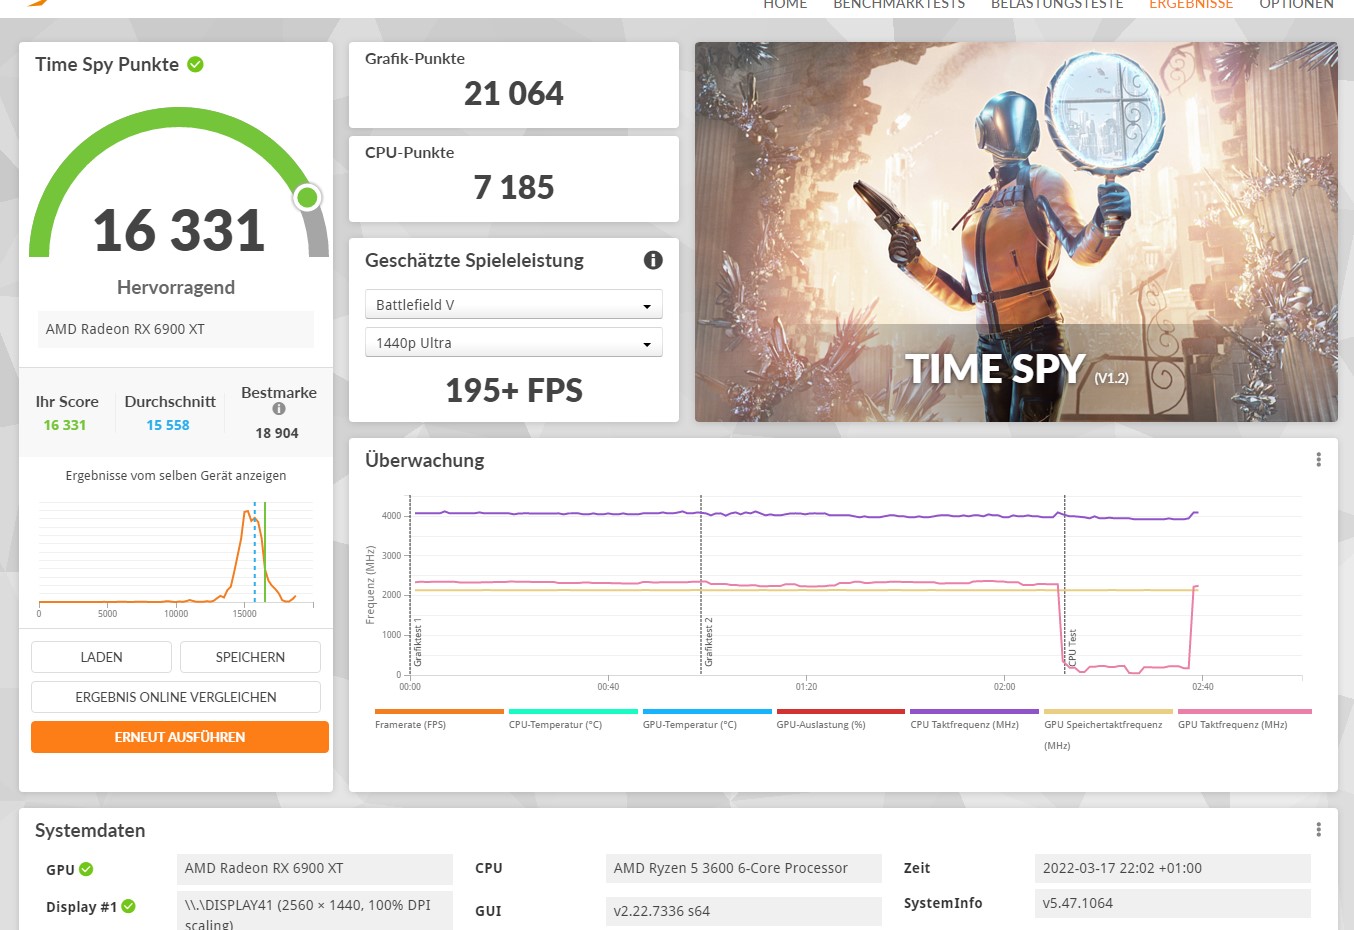Open the Überwachung three-dot options menu
Viewport: 1354px width, 930px height.
point(1318,460)
